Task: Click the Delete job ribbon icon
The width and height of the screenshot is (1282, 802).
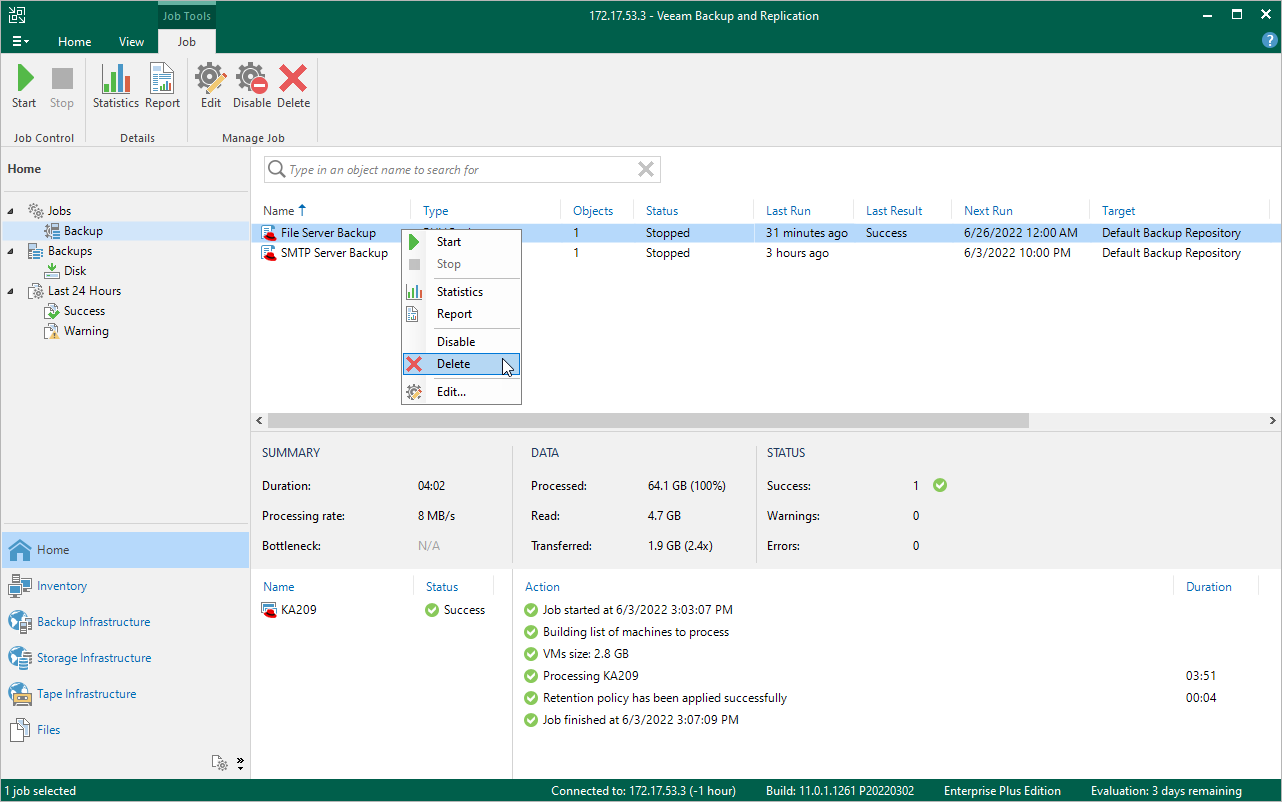Action: (293, 79)
